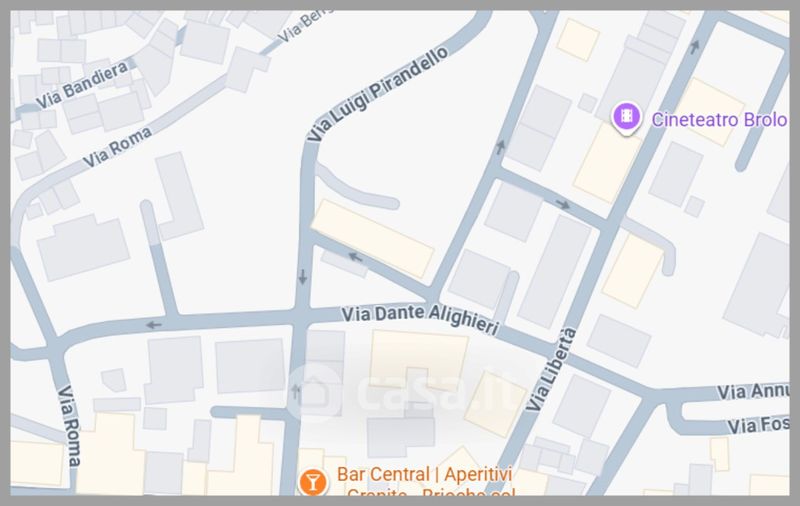
Task: Open the Cineteatro Brolo place label
Action: (x=719, y=120)
